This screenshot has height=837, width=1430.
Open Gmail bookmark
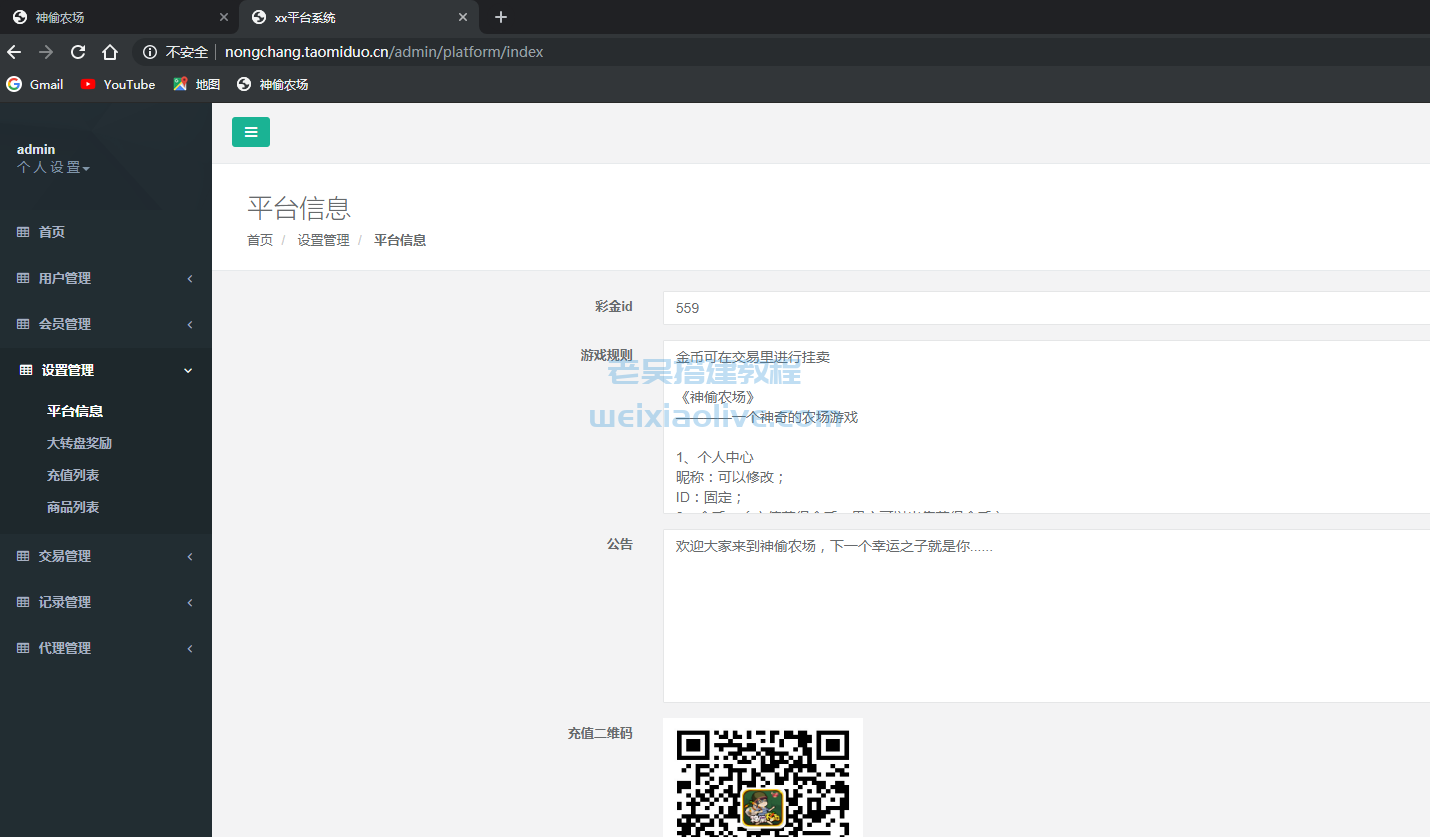click(35, 85)
